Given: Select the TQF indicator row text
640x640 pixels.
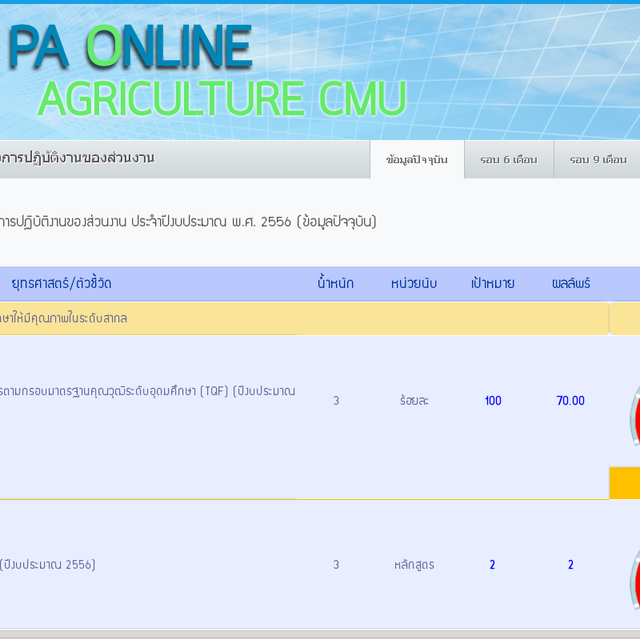Looking at the screenshot, I should [147, 391].
